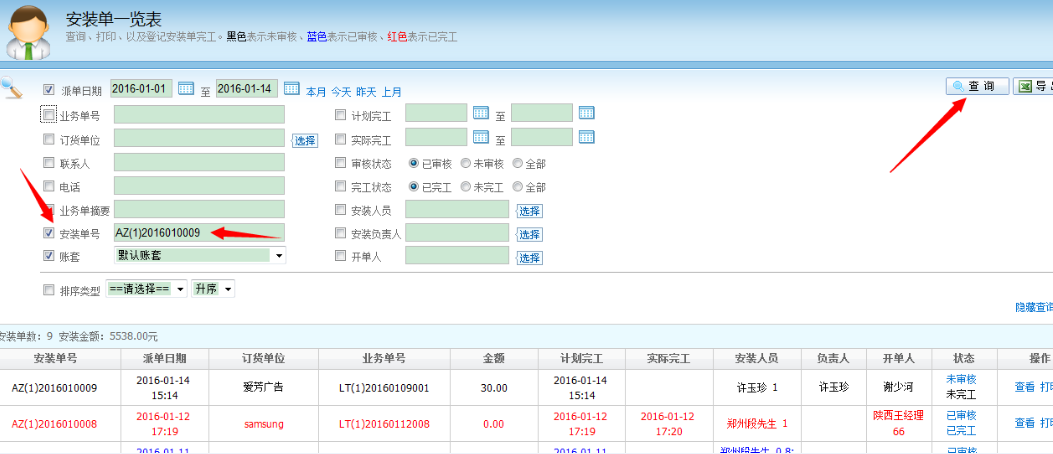Click into the 安装单号 text field
Viewport: 1053px width, 454px height.
pos(198,233)
